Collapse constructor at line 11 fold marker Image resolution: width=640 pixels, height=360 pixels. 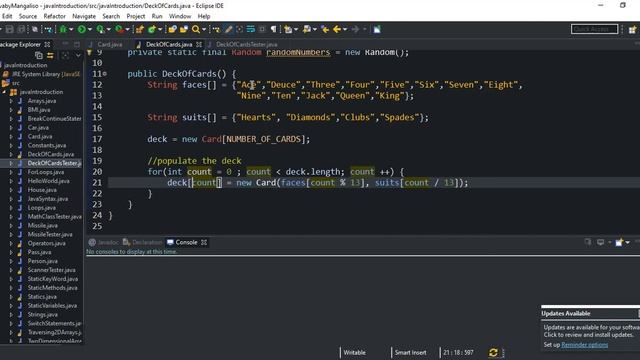tap(105, 74)
